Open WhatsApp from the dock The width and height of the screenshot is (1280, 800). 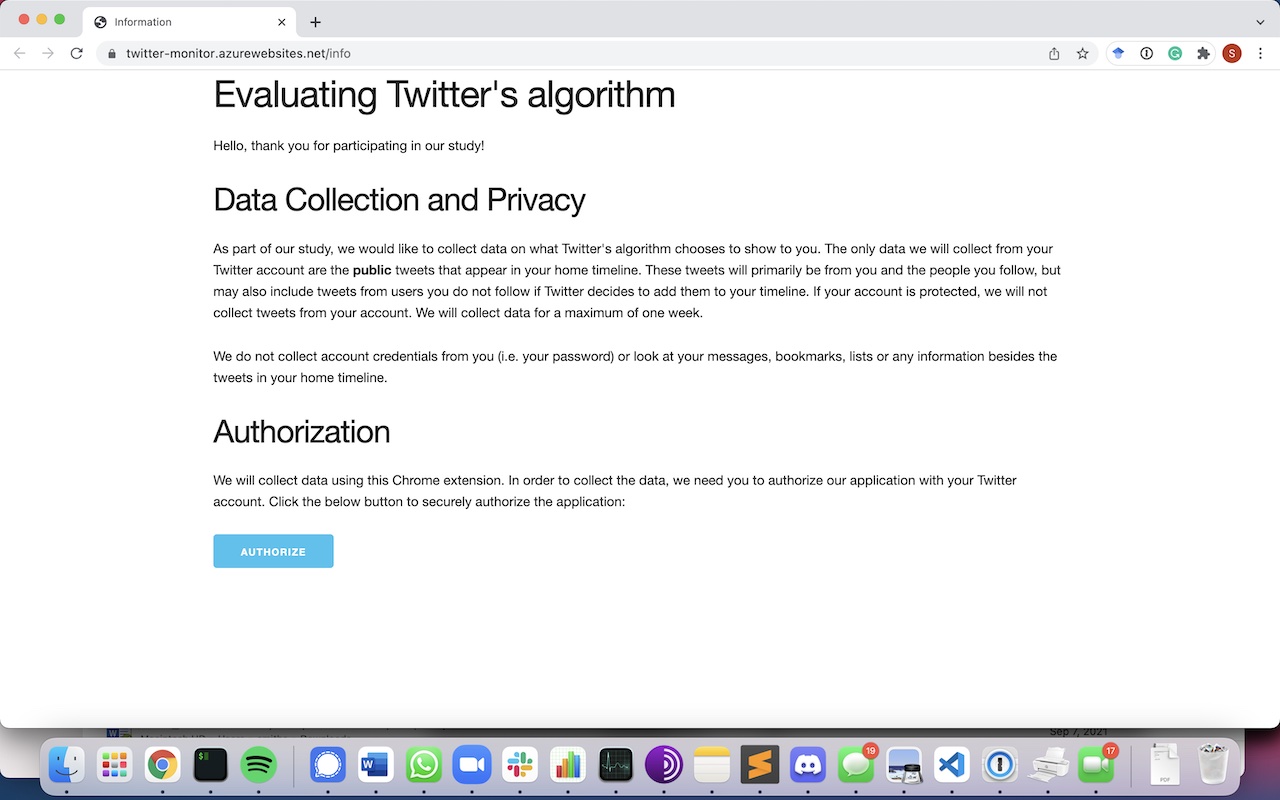(424, 766)
